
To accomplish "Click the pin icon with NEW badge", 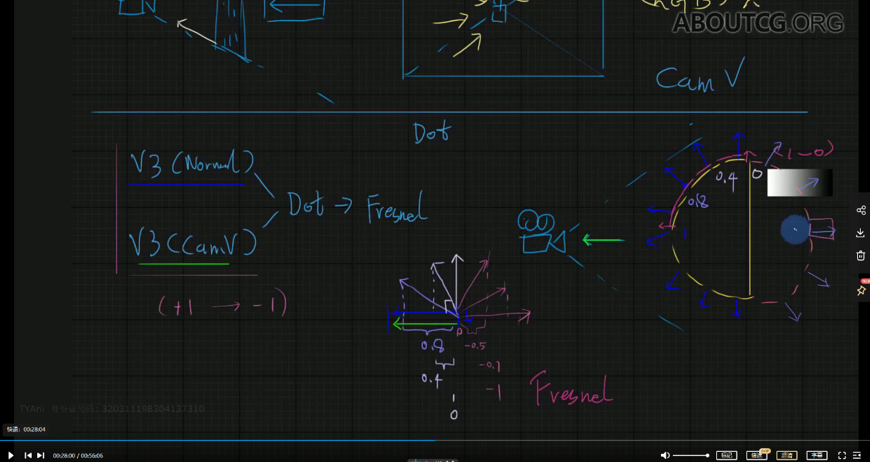I will point(861,290).
